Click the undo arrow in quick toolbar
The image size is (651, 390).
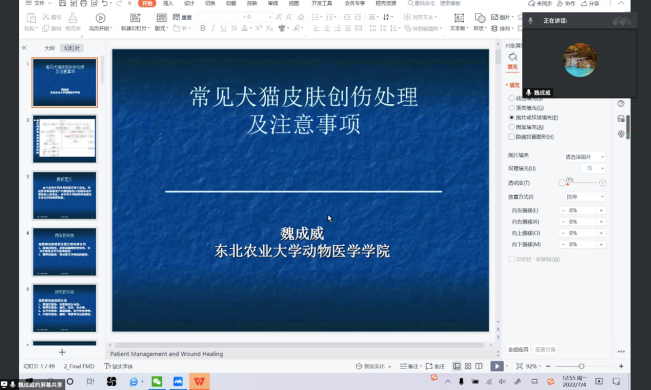[105, 3]
